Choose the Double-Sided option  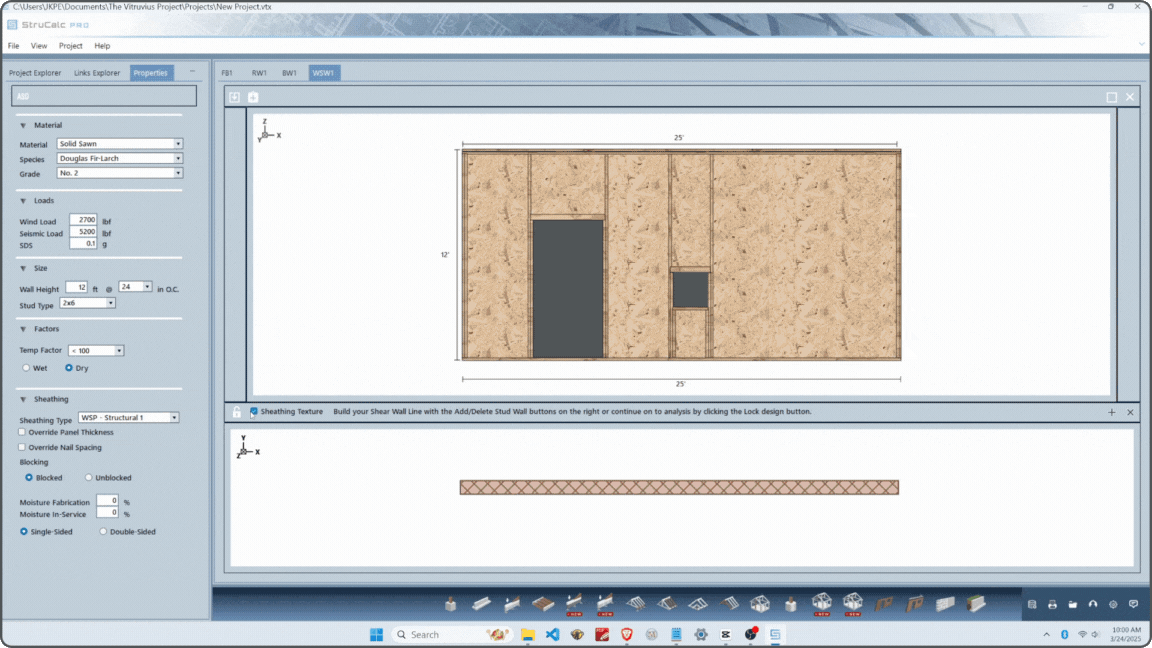tap(102, 531)
